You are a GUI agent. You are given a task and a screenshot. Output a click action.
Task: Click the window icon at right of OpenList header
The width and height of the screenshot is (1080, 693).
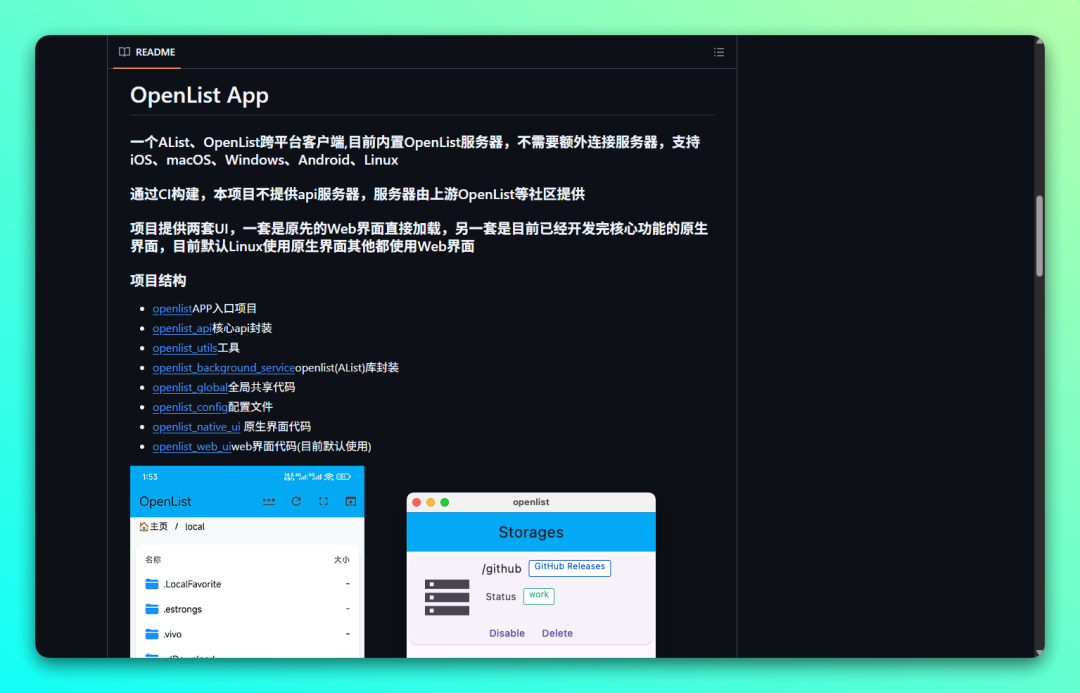click(350, 502)
